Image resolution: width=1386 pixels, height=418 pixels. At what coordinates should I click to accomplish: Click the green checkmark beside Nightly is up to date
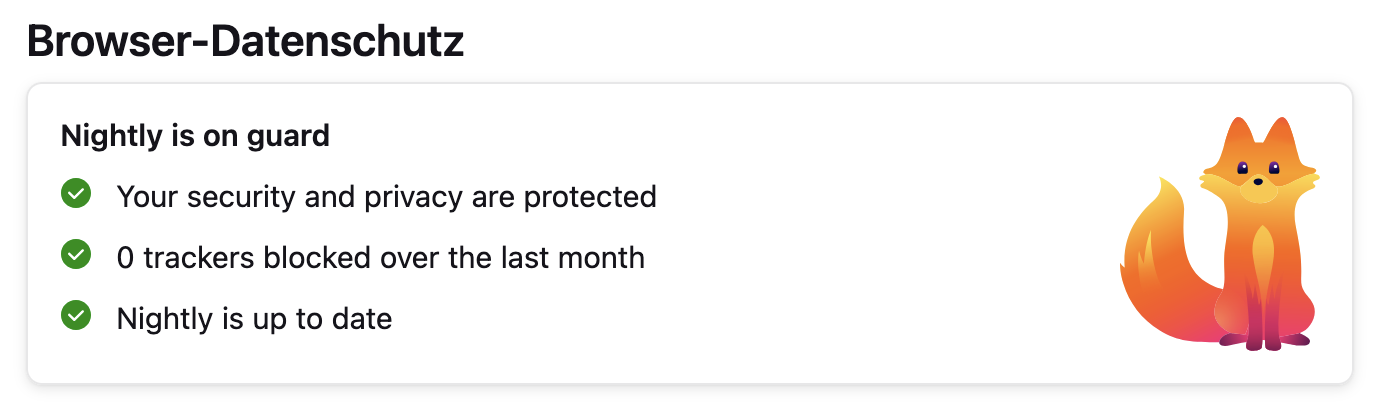(75, 317)
